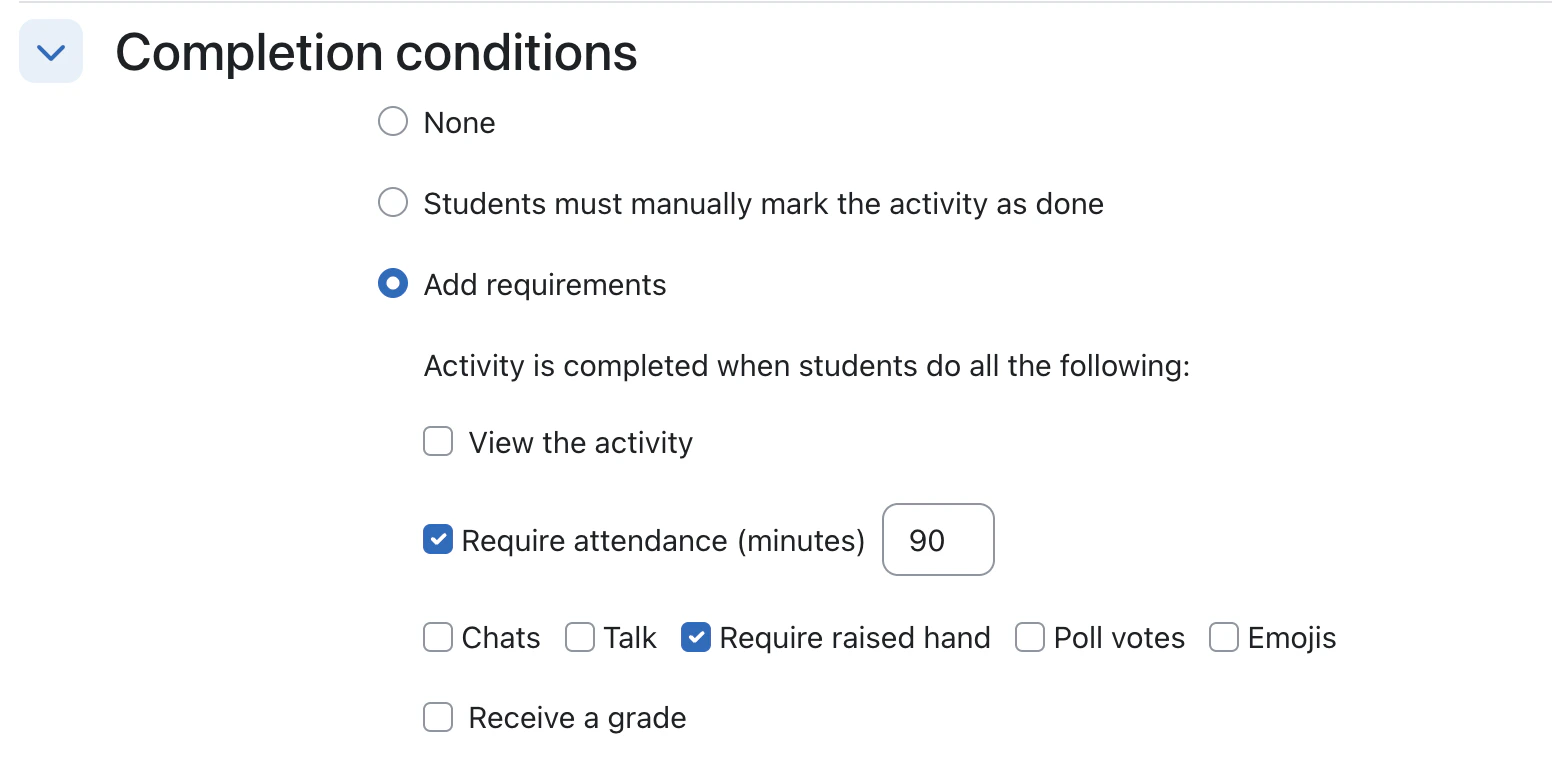Enable the Chats requirement

point(437,637)
